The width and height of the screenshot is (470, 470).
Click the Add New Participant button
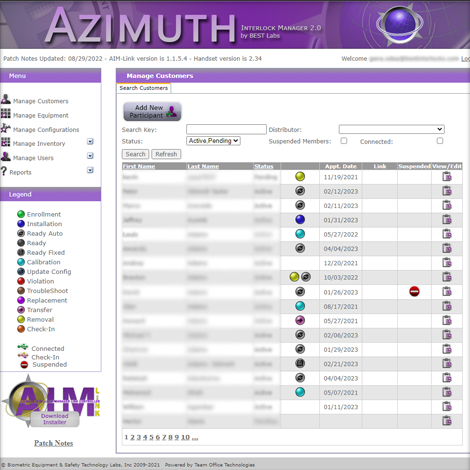click(152, 111)
